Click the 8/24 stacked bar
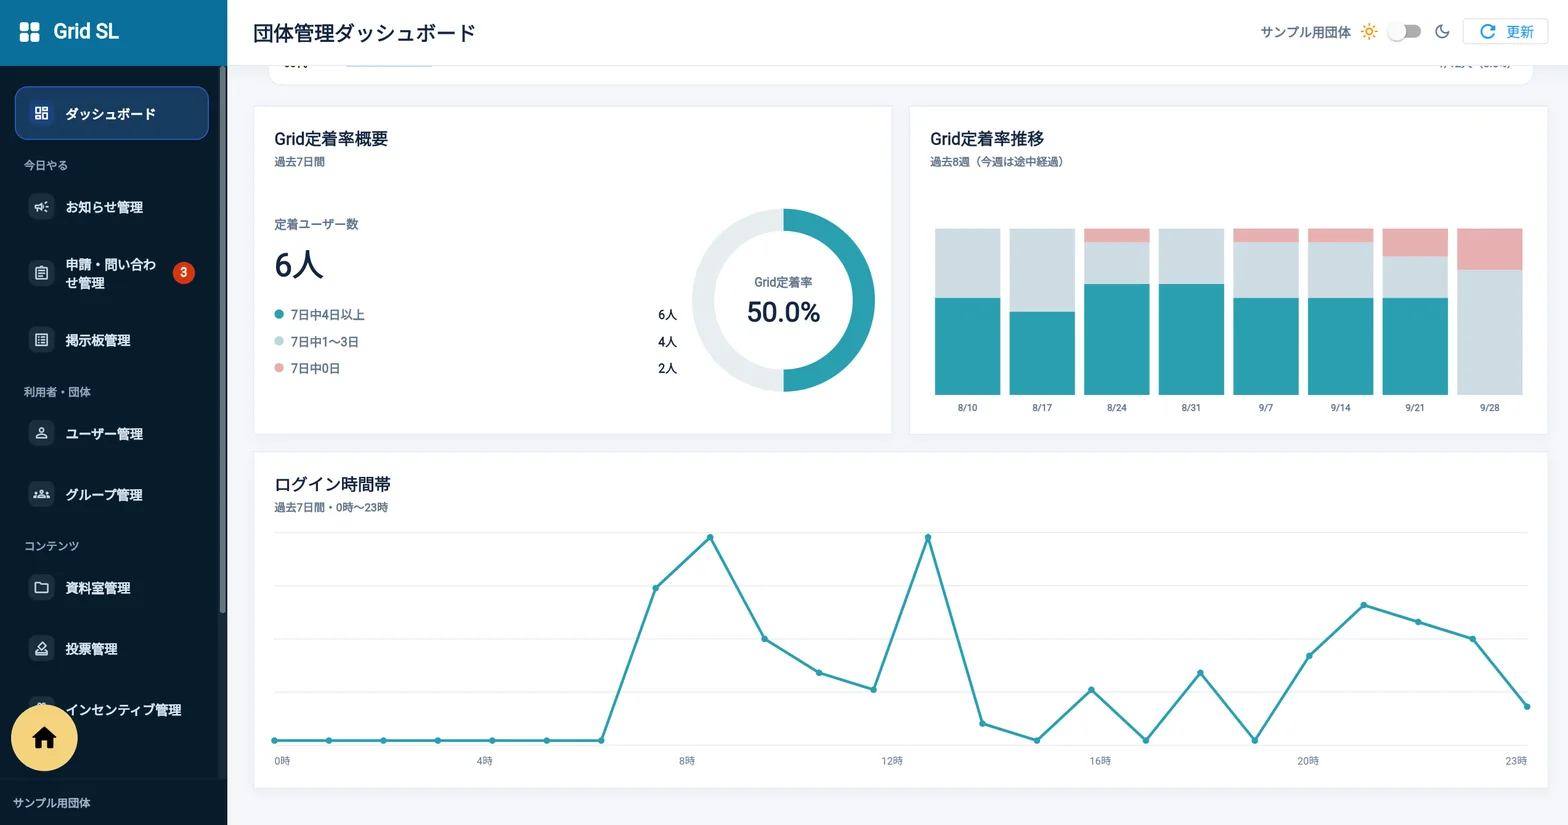 1116,311
